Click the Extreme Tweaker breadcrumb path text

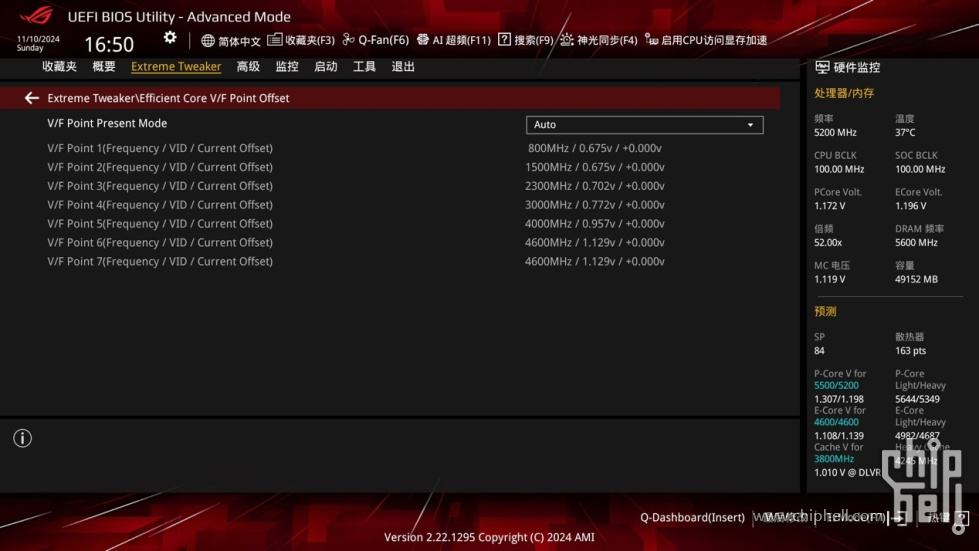[168, 98]
